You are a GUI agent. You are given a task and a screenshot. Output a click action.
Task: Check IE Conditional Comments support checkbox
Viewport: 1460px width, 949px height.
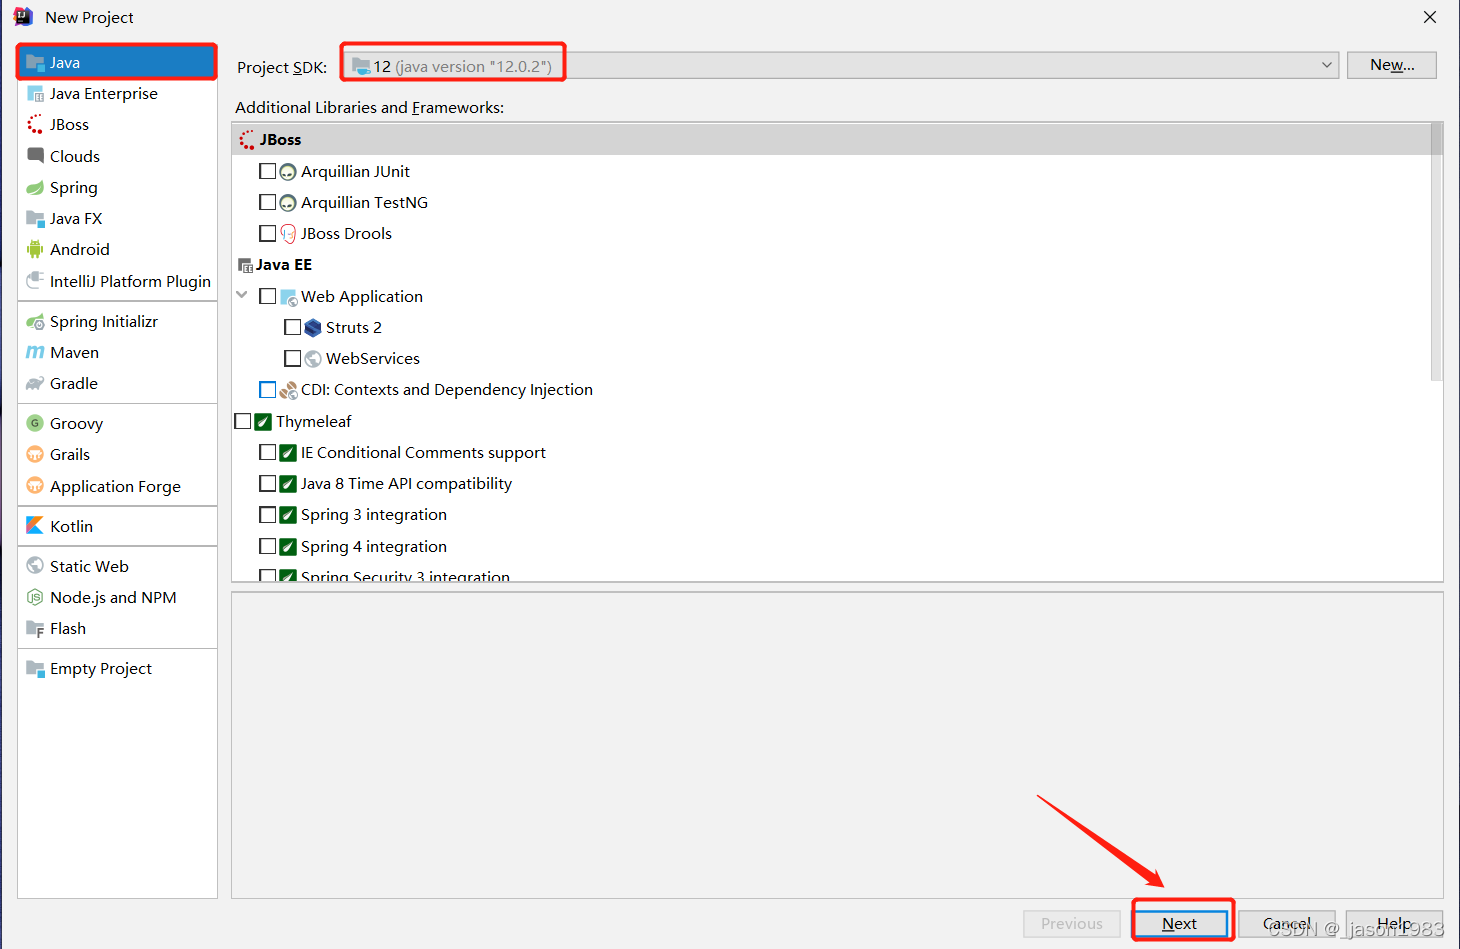pyautogui.click(x=267, y=452)
